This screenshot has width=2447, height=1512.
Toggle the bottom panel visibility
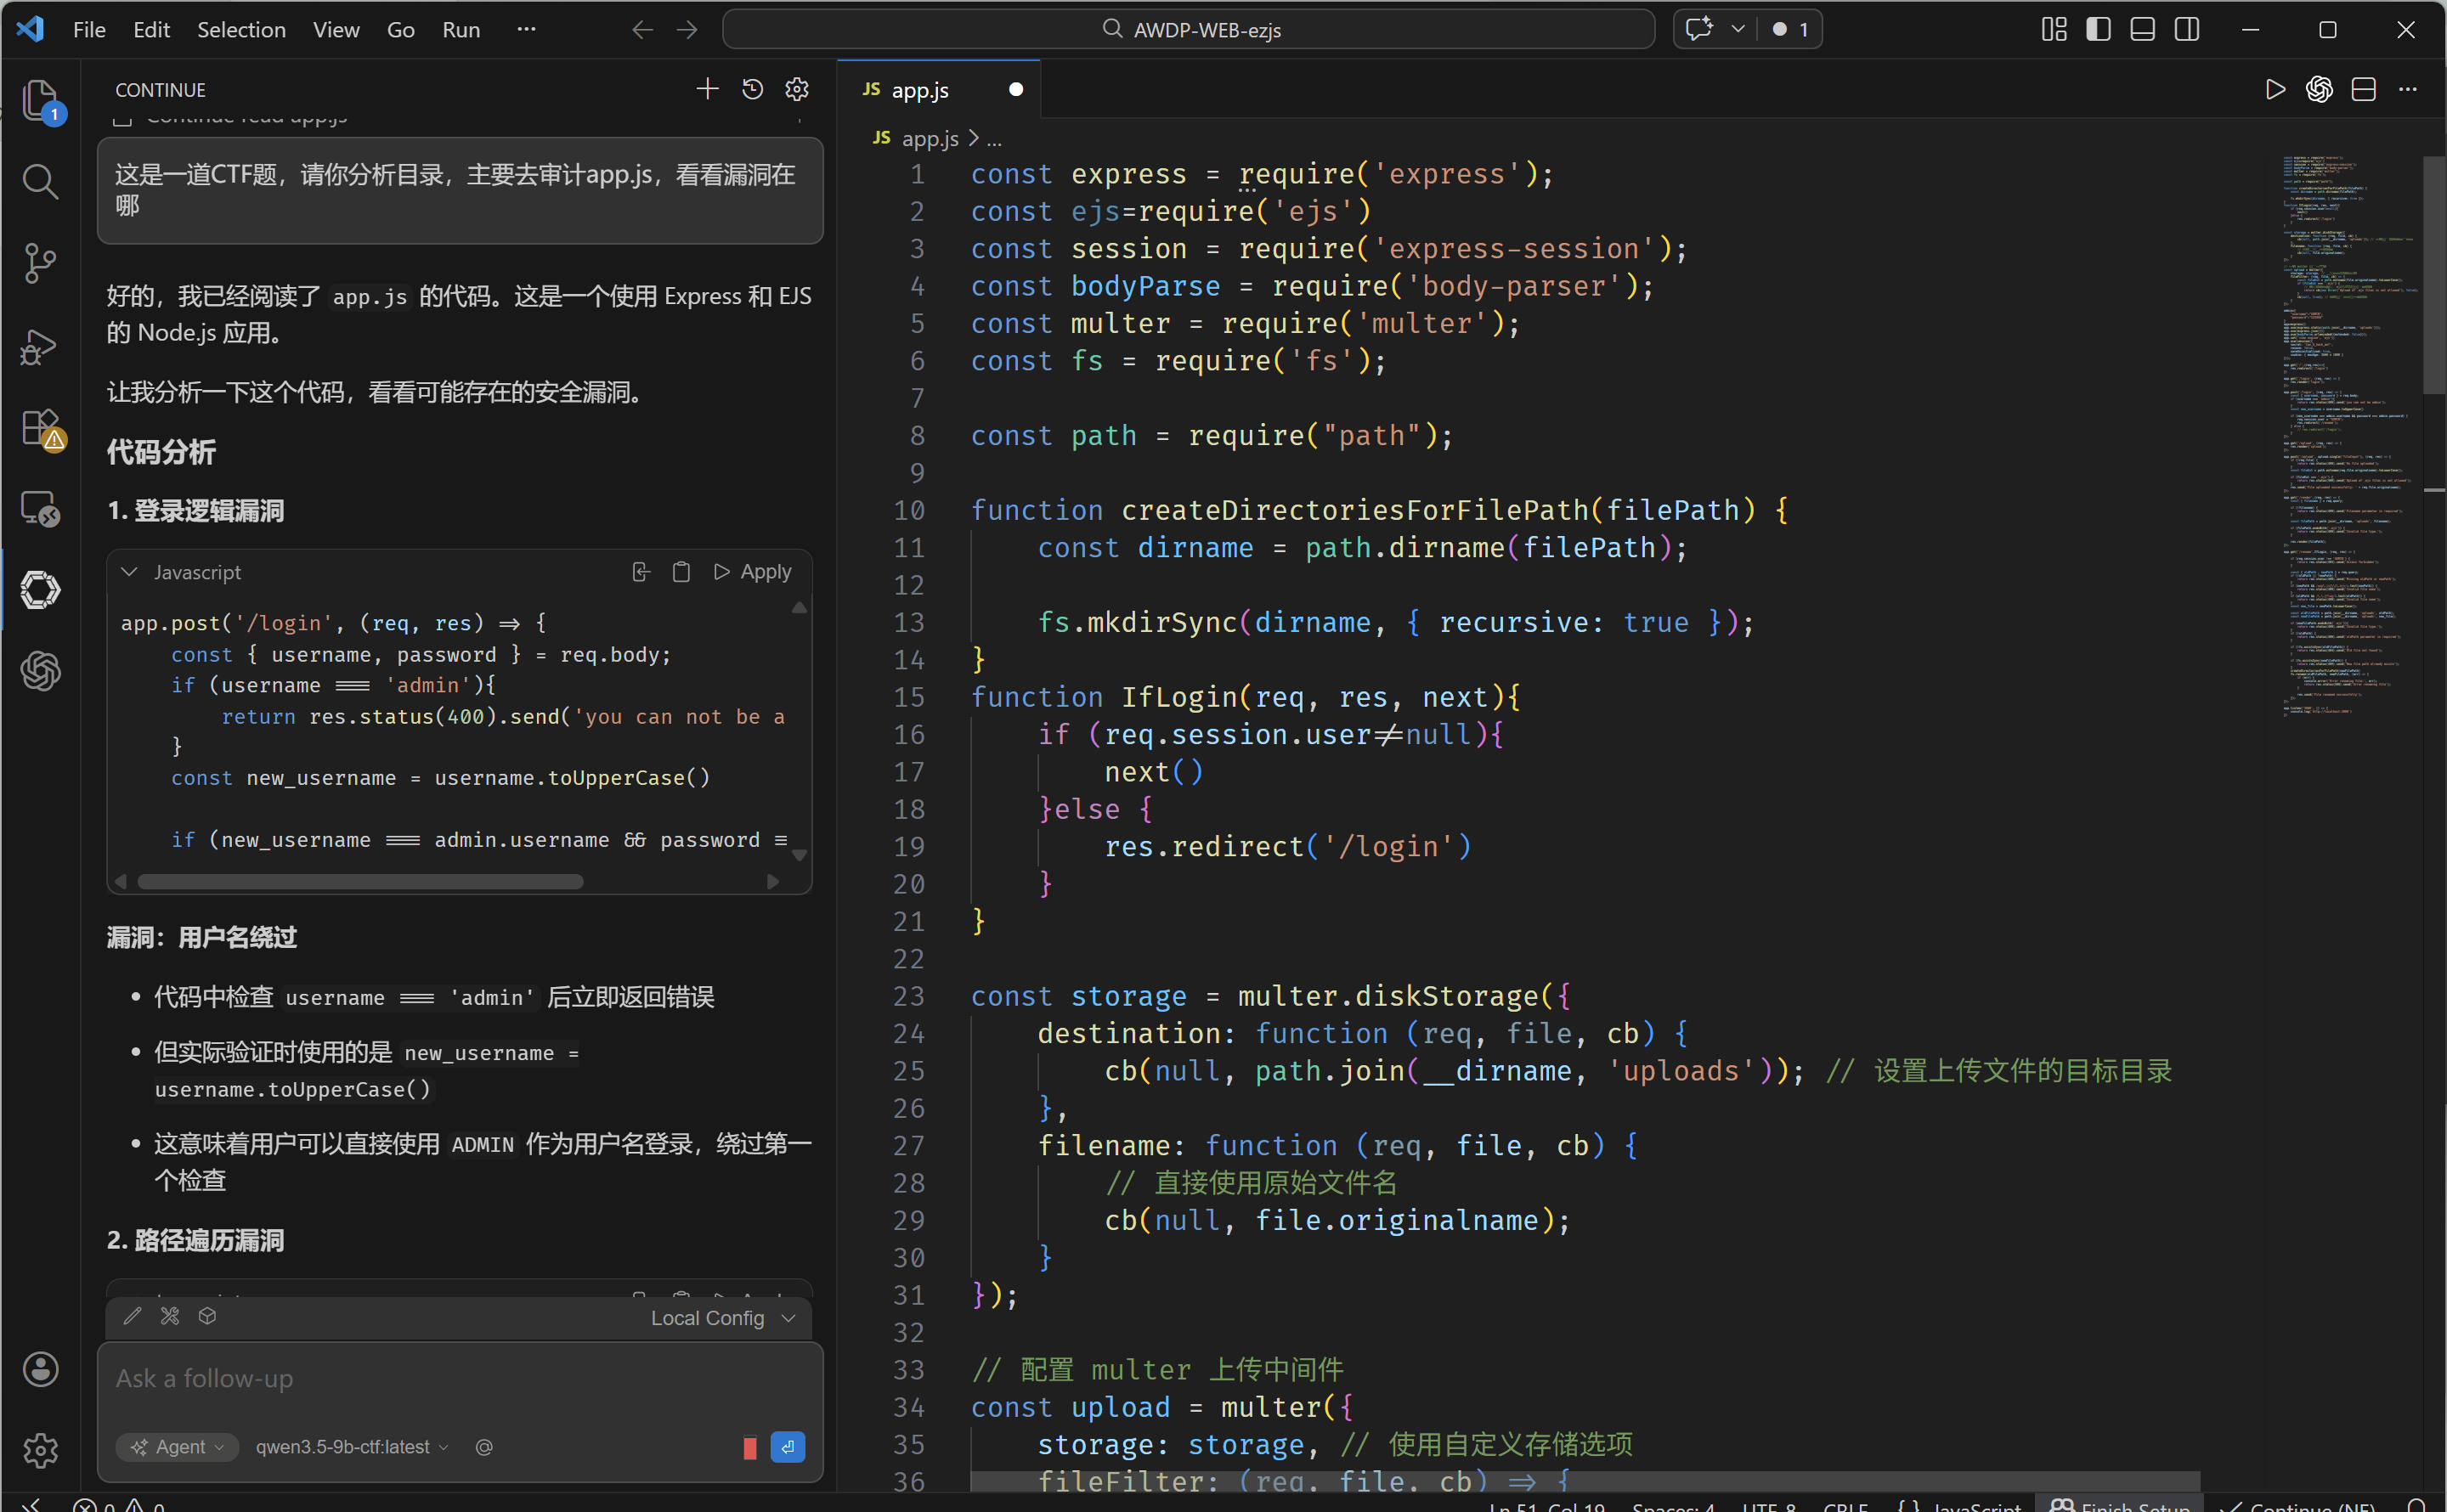click(2142, 30)
